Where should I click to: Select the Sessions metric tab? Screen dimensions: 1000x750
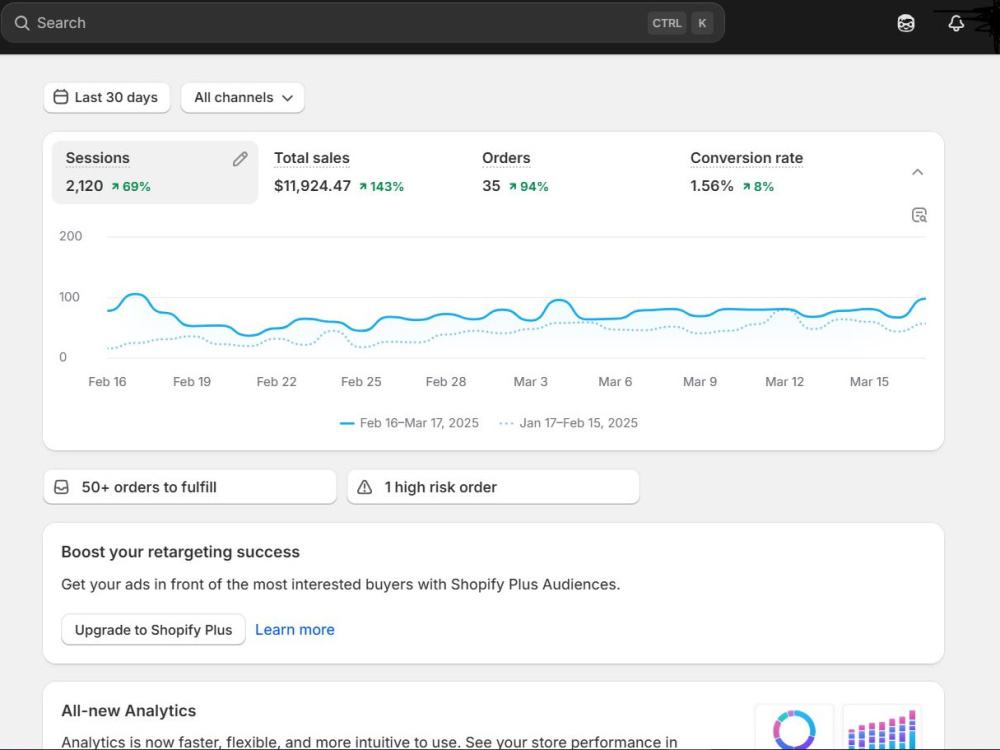click(x=155, y=172)
